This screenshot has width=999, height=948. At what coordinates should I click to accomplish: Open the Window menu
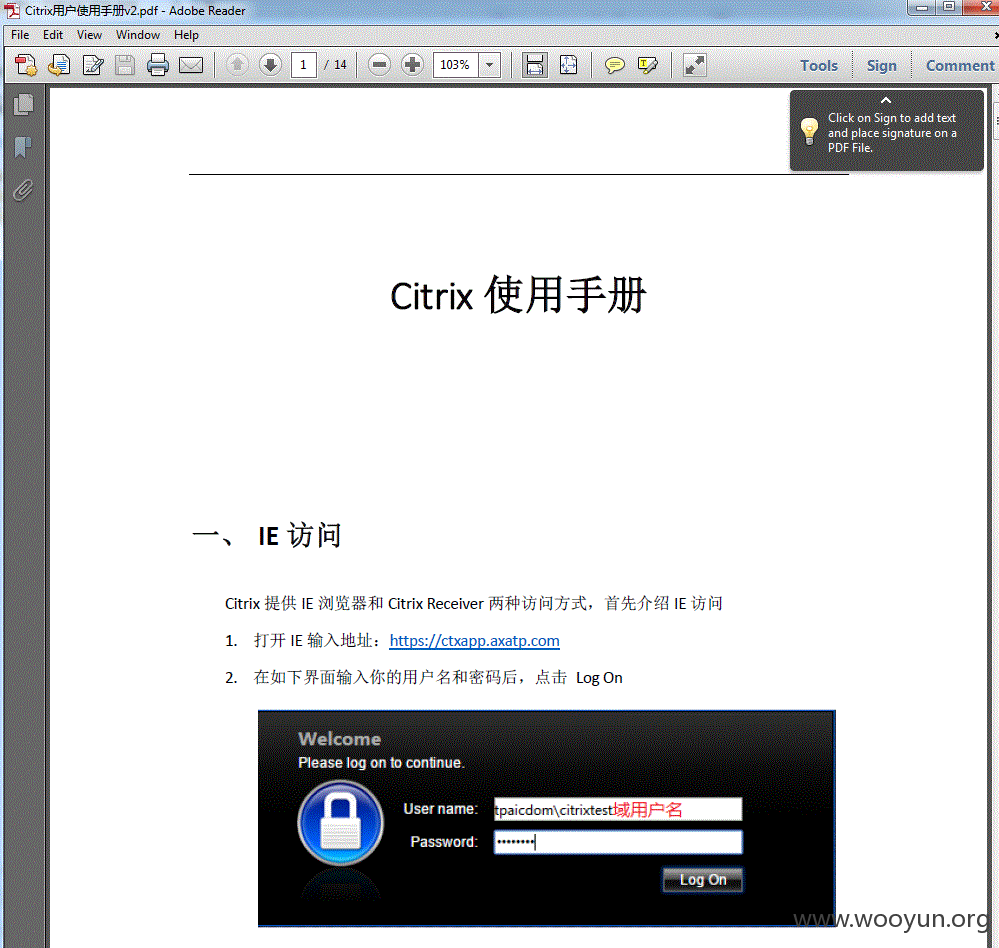point(138,35)
